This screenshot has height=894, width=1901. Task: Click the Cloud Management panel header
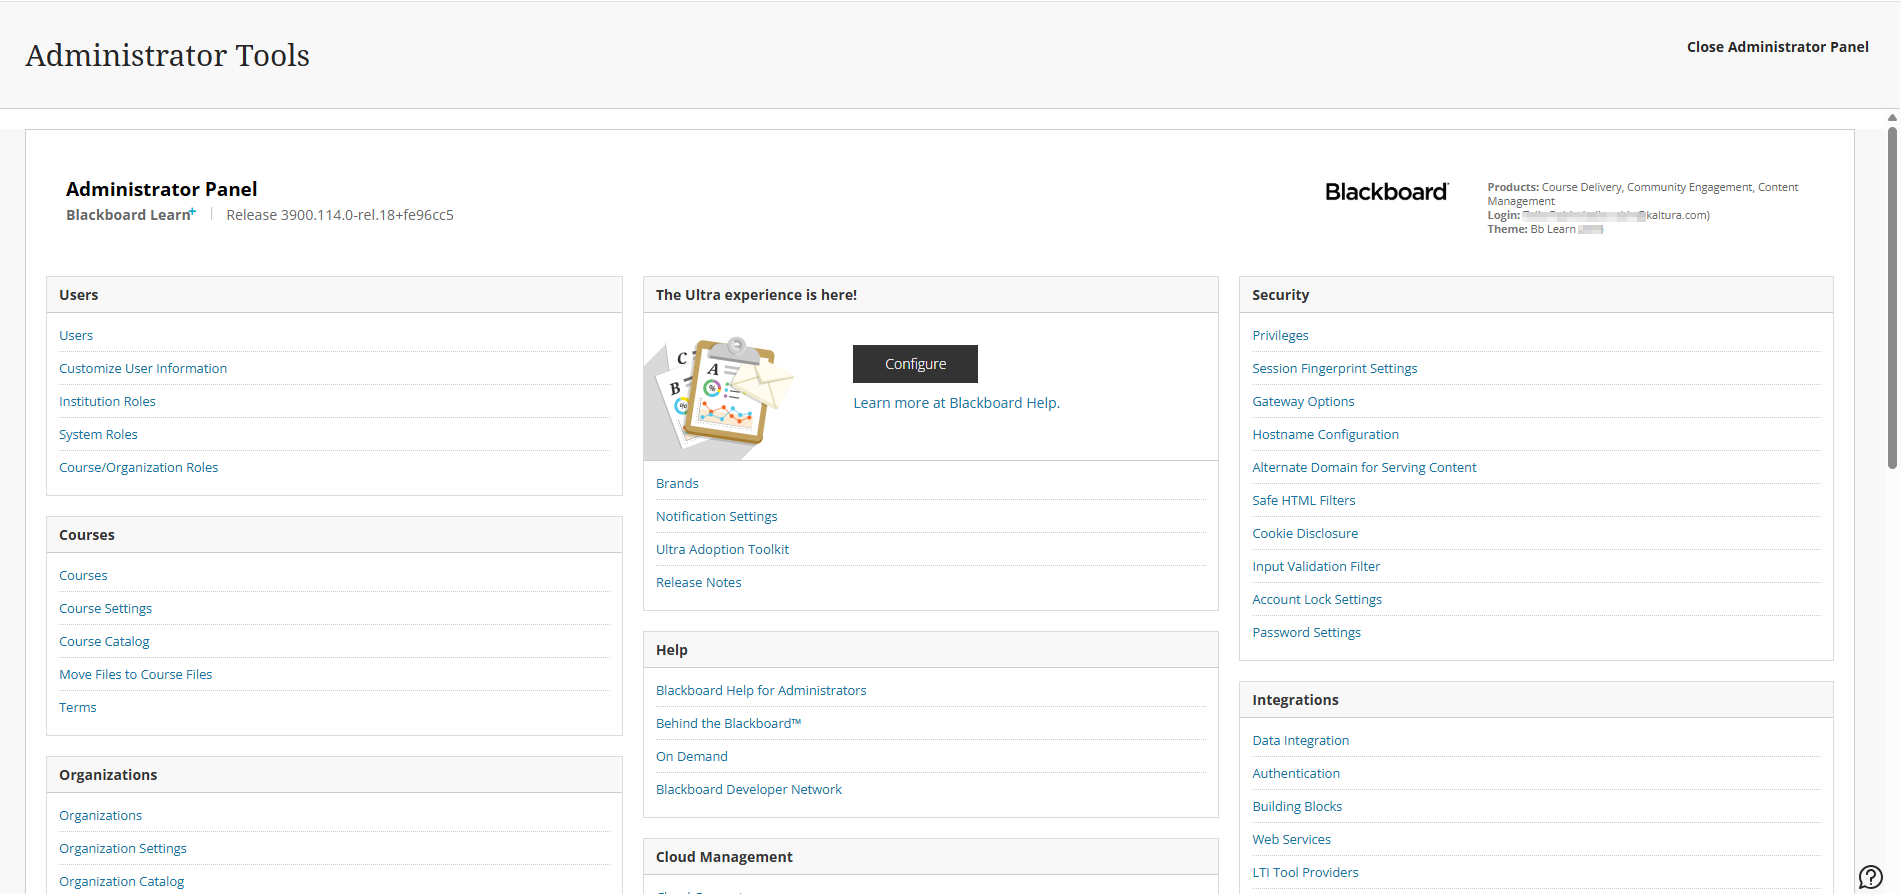(x=930, y=857)
